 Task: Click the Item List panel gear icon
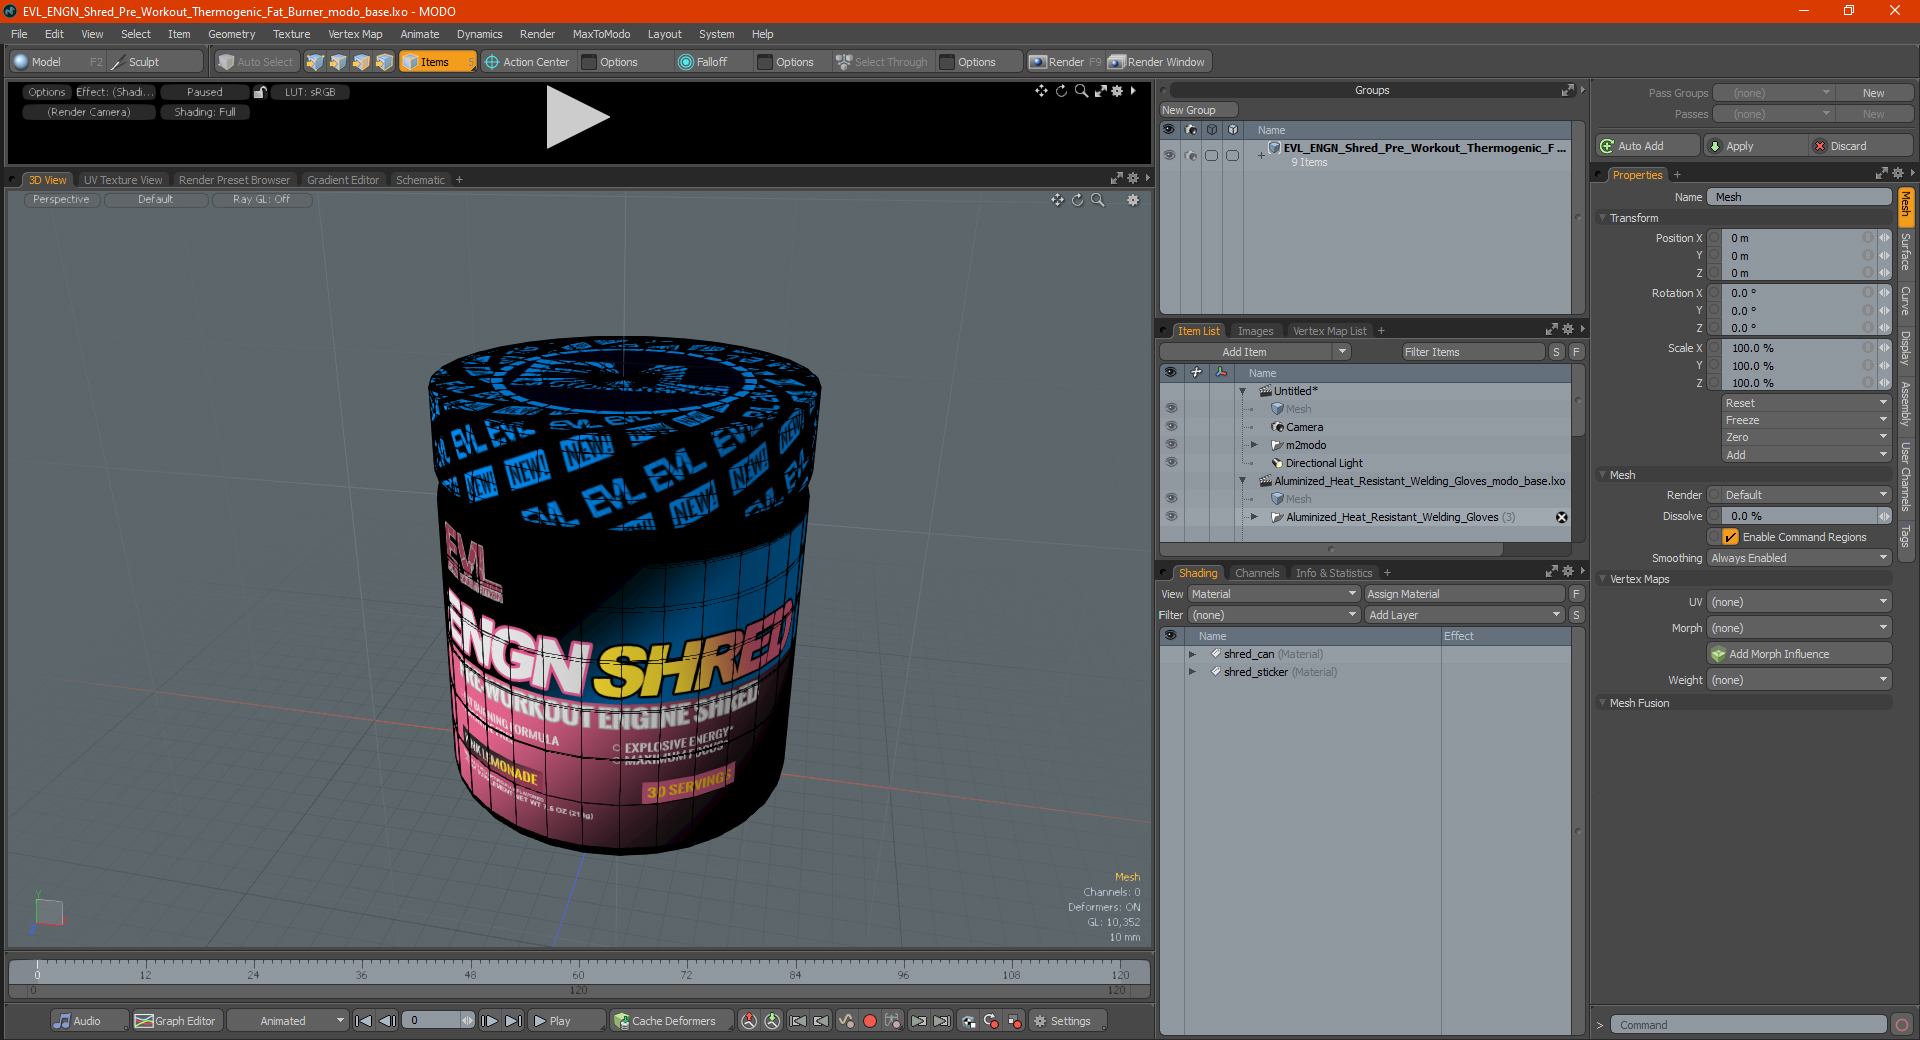[x=1568, y=330]
